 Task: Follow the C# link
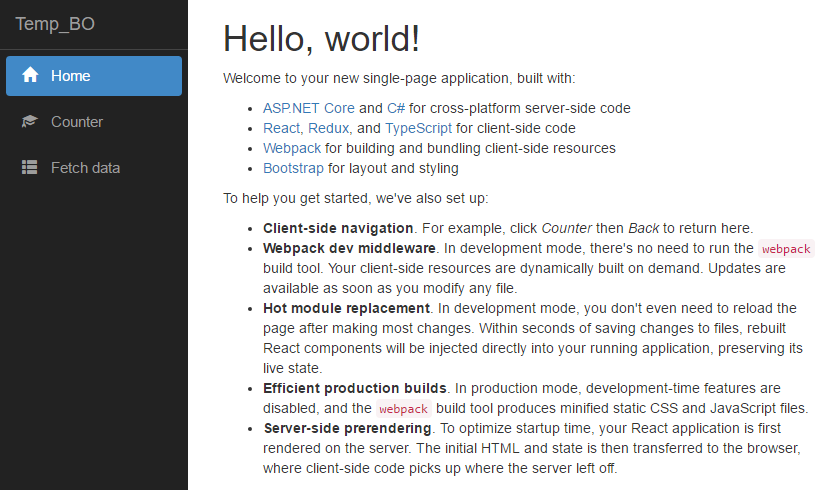coord(396,108)
